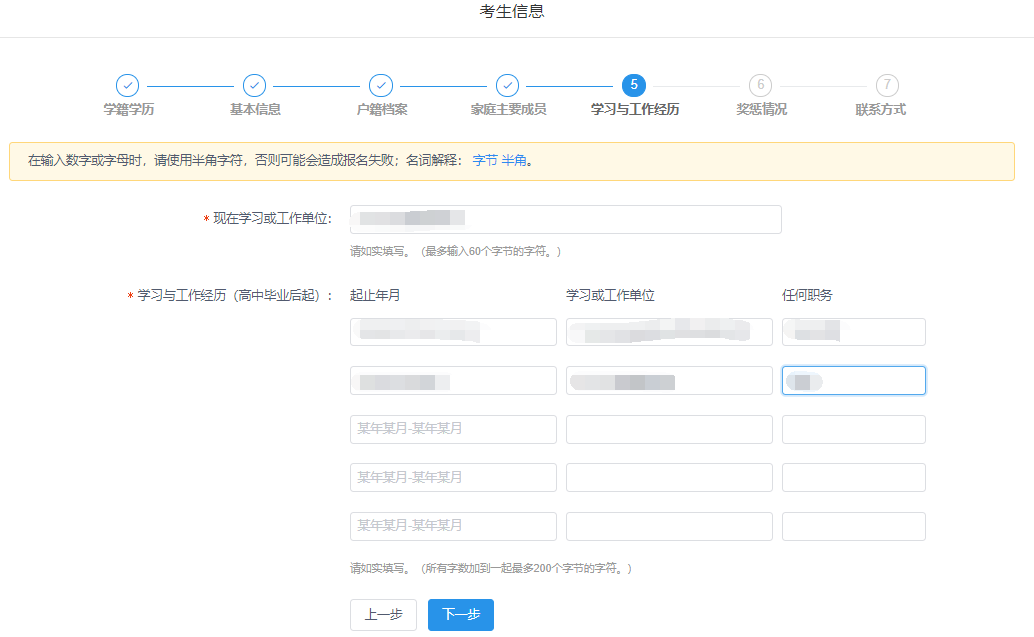Click the 基本信息 step checkmark icon
This screenshot has height=637, width=1034.
(254, 86)
